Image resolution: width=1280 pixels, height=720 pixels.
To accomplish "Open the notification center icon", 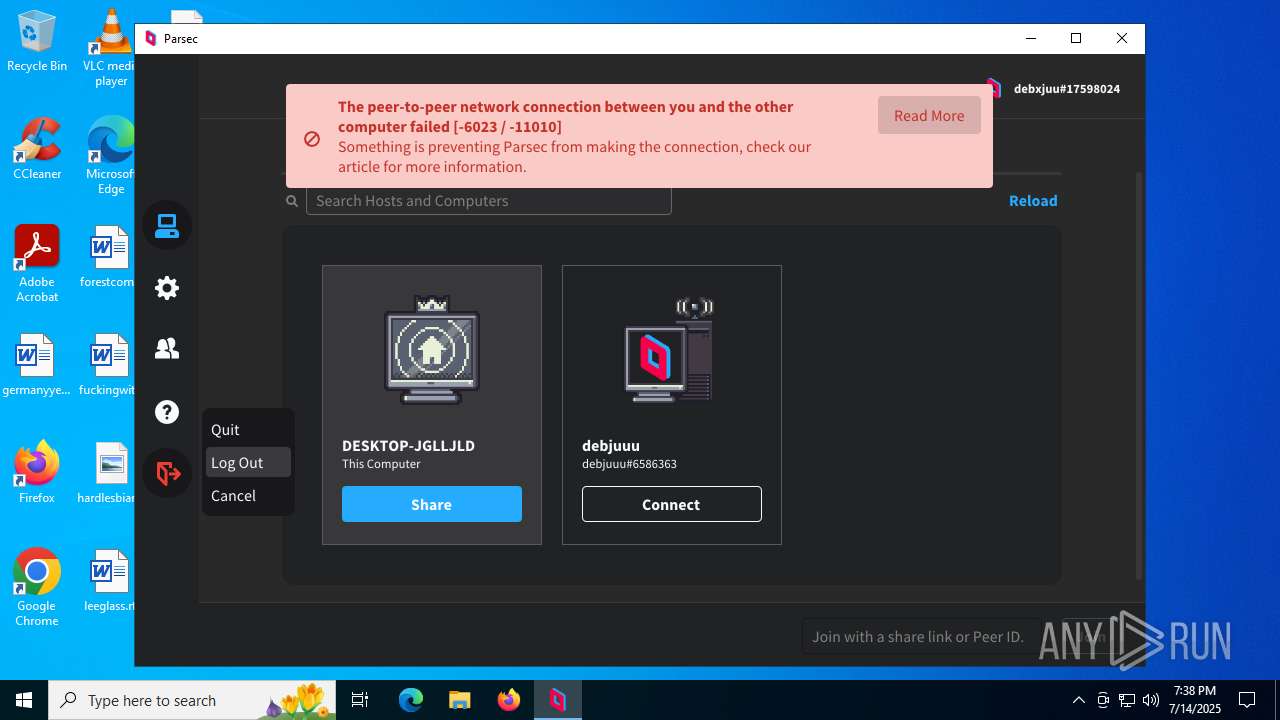I will [1247, 700].
